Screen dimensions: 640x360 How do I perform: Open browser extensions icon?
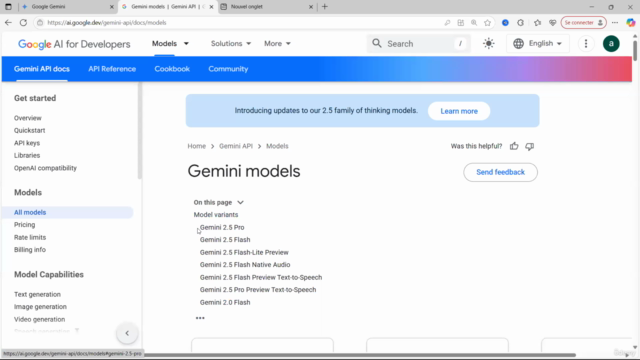520,23
